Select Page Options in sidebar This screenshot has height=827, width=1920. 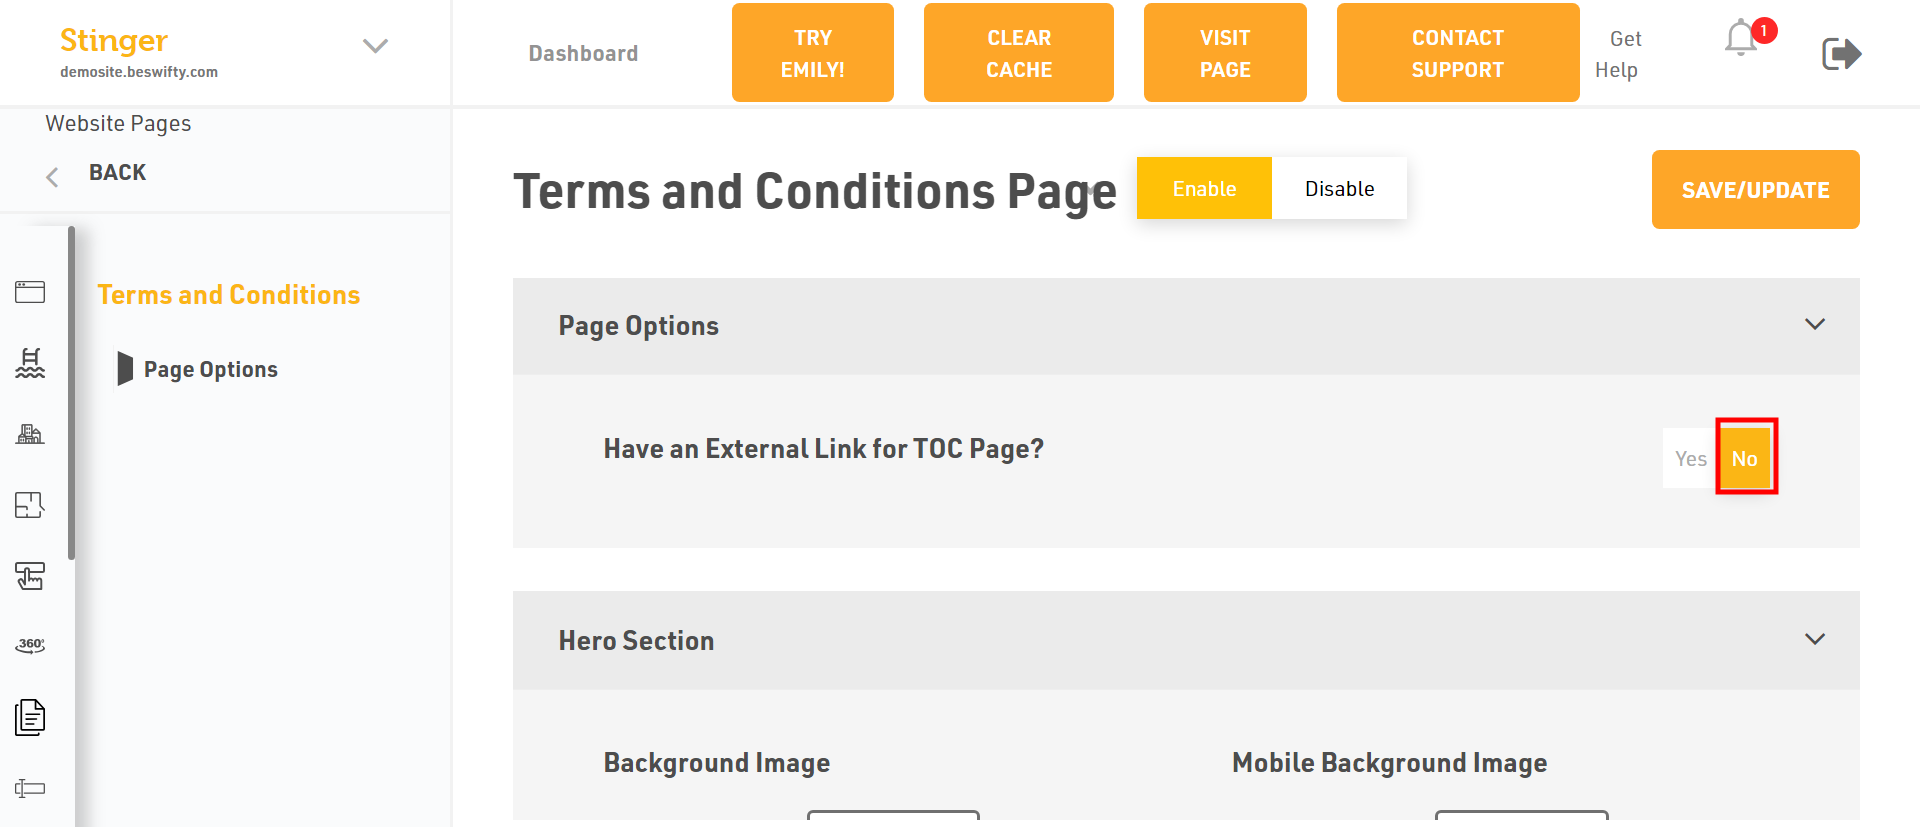(210, 369)
